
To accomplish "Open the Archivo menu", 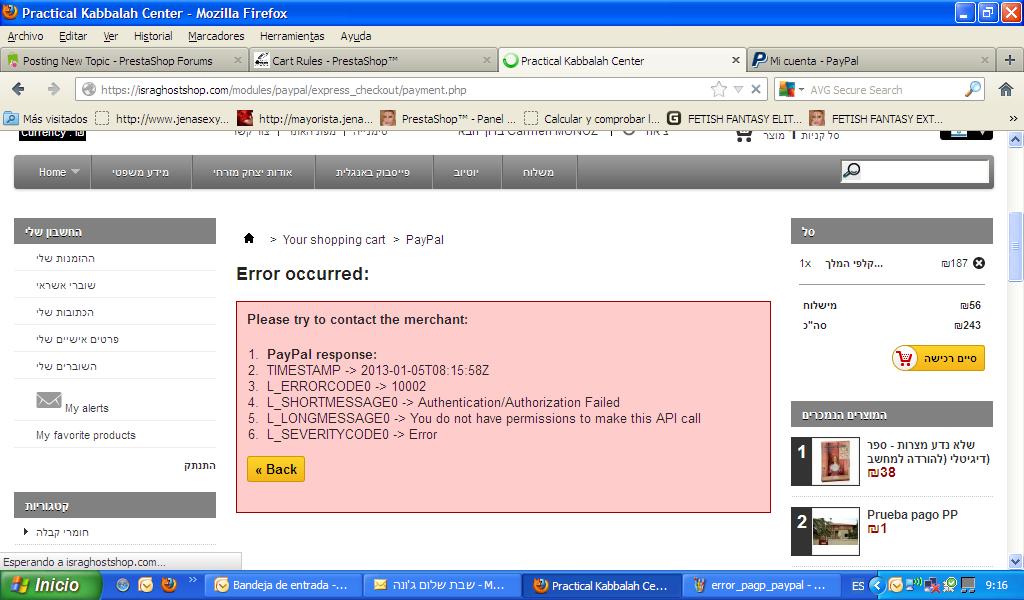I will [25, 36].
